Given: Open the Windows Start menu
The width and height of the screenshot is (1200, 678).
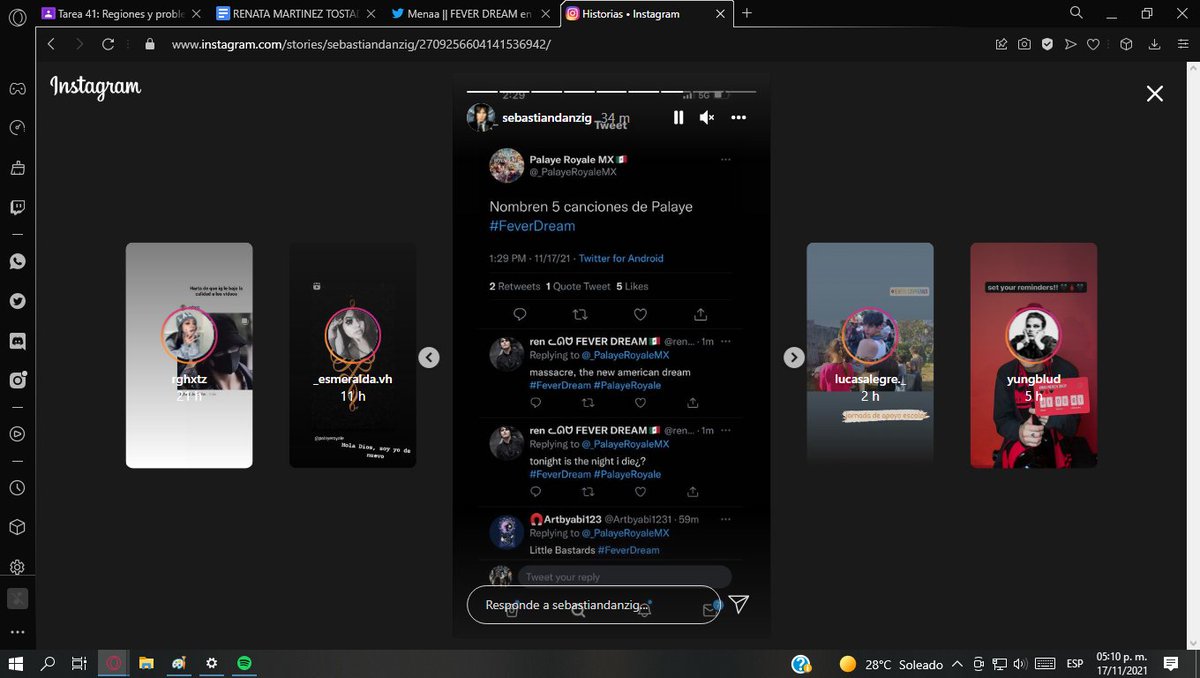Looking at the screenshot, I should [16, 663].
